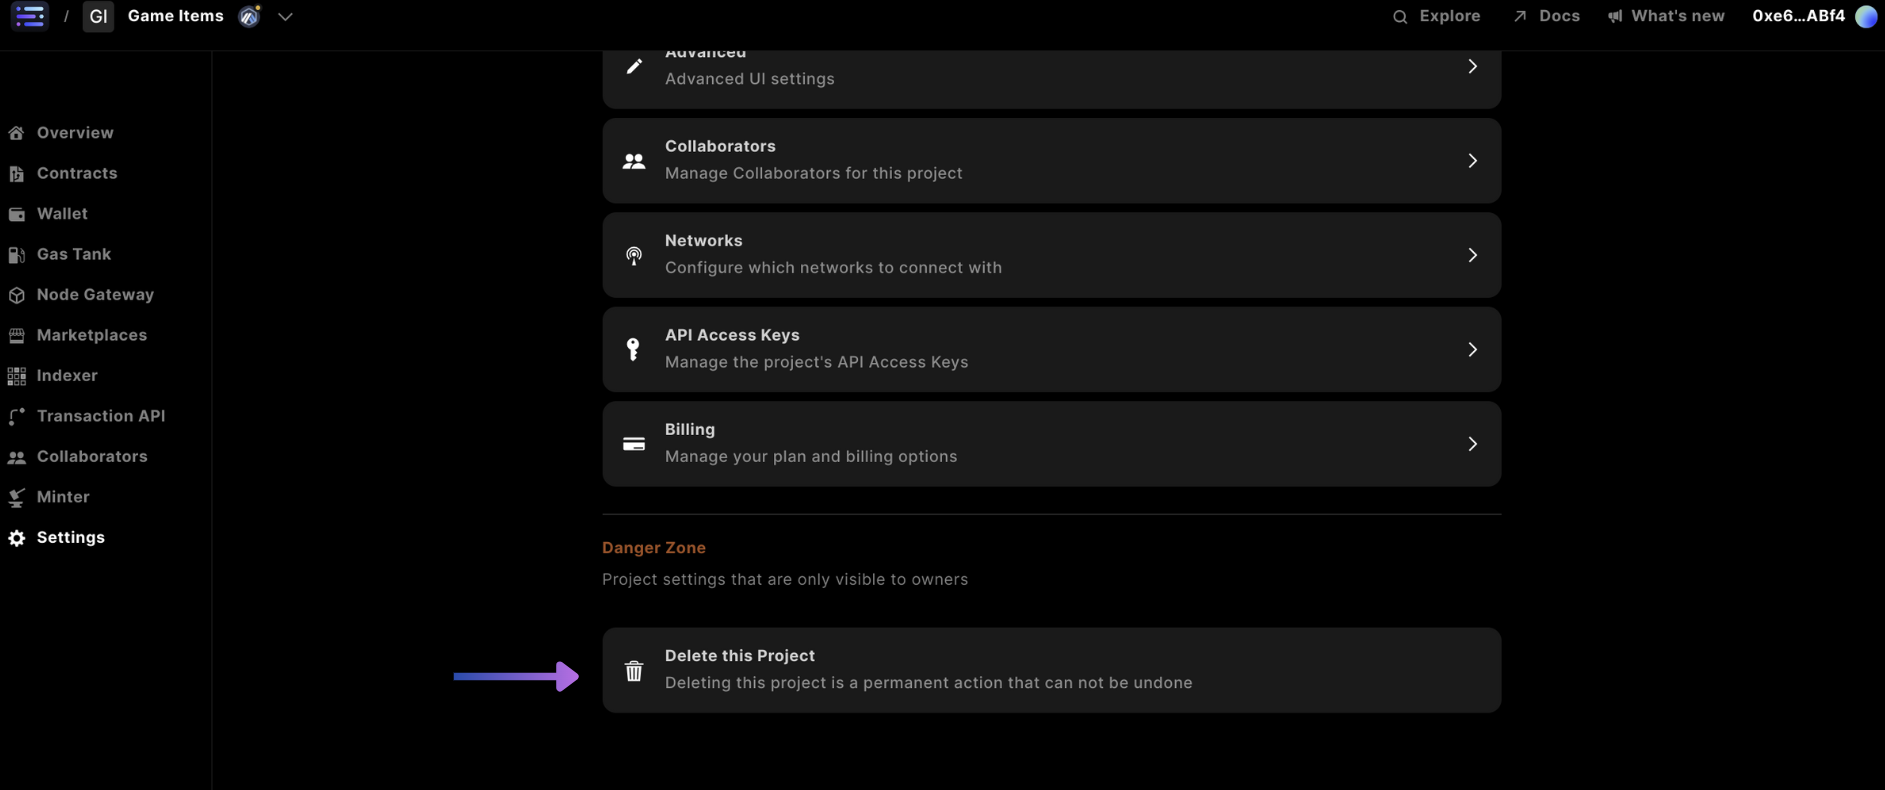Screen dimensions: 1885x790
Task: Click the Wallet sidebar icon
Action: click(x=17, y=214)
